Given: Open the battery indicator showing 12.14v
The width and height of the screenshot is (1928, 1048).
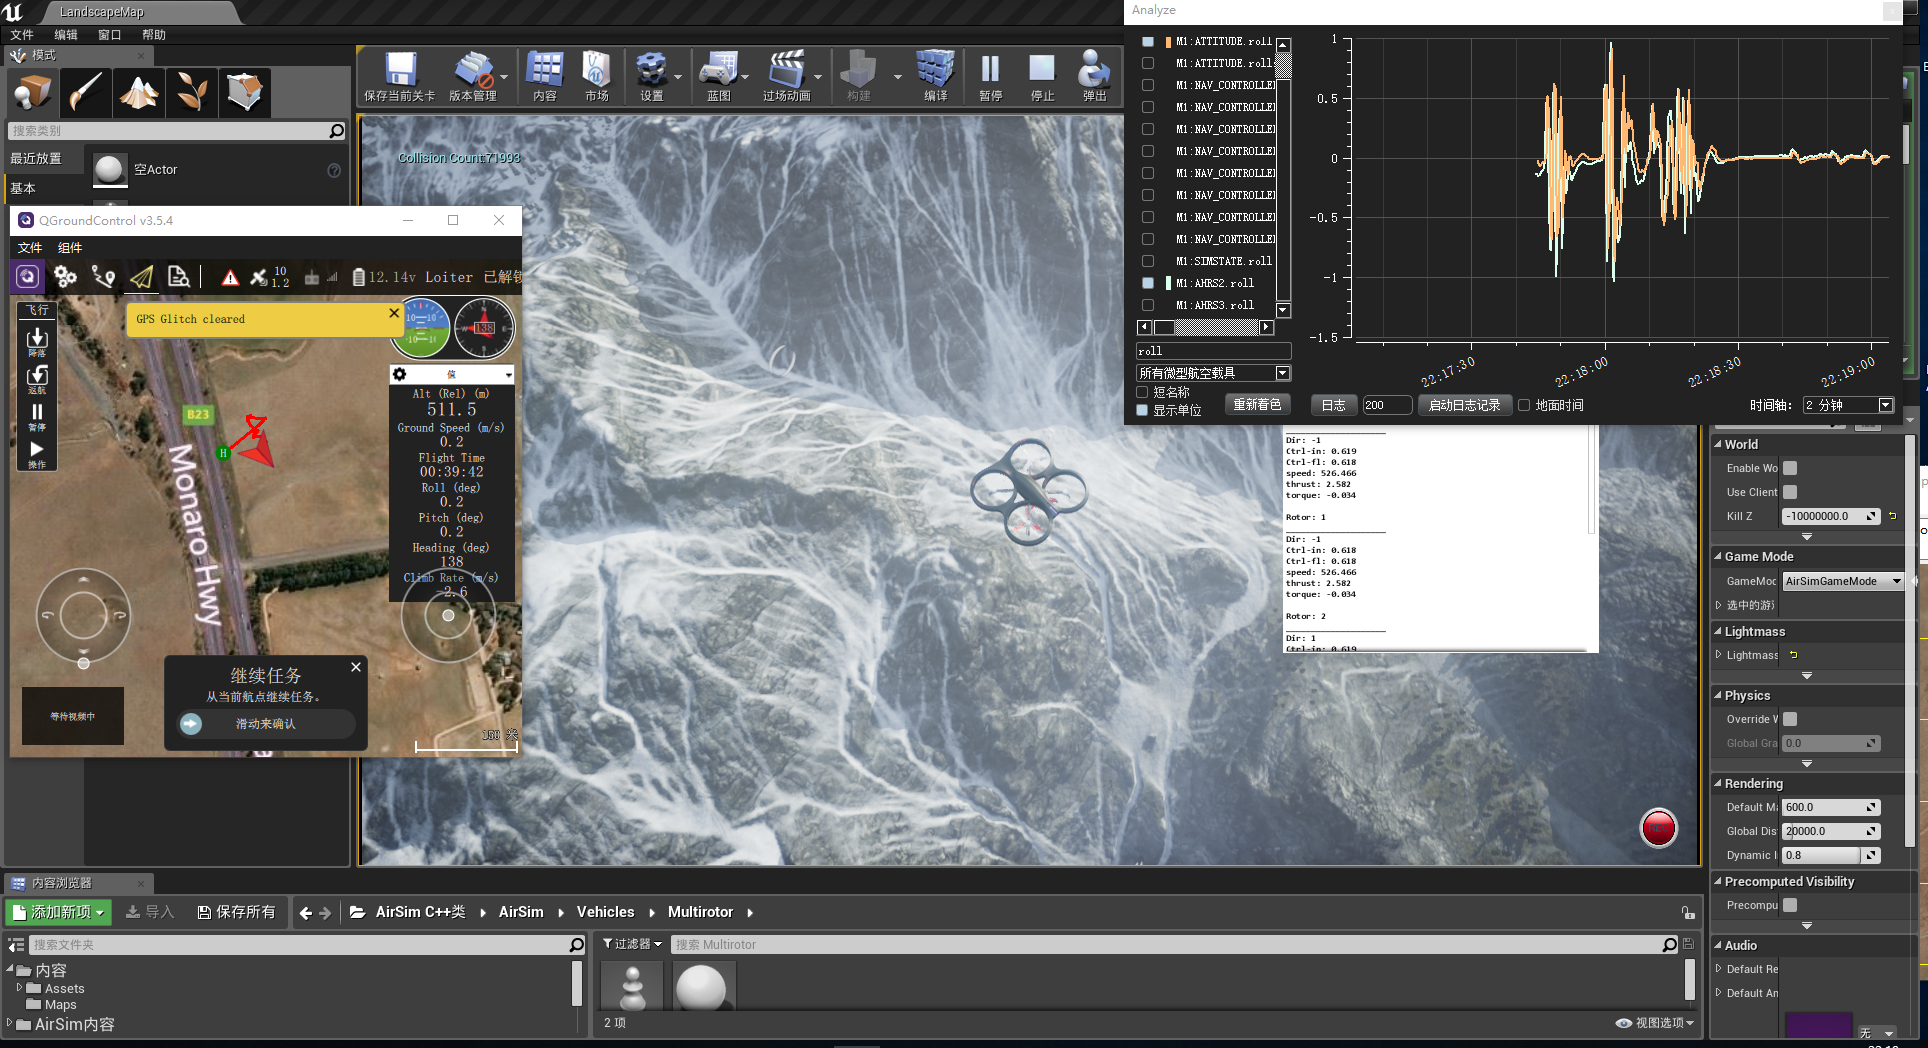Looking at the screenshot, I should (x=385, y=277).
